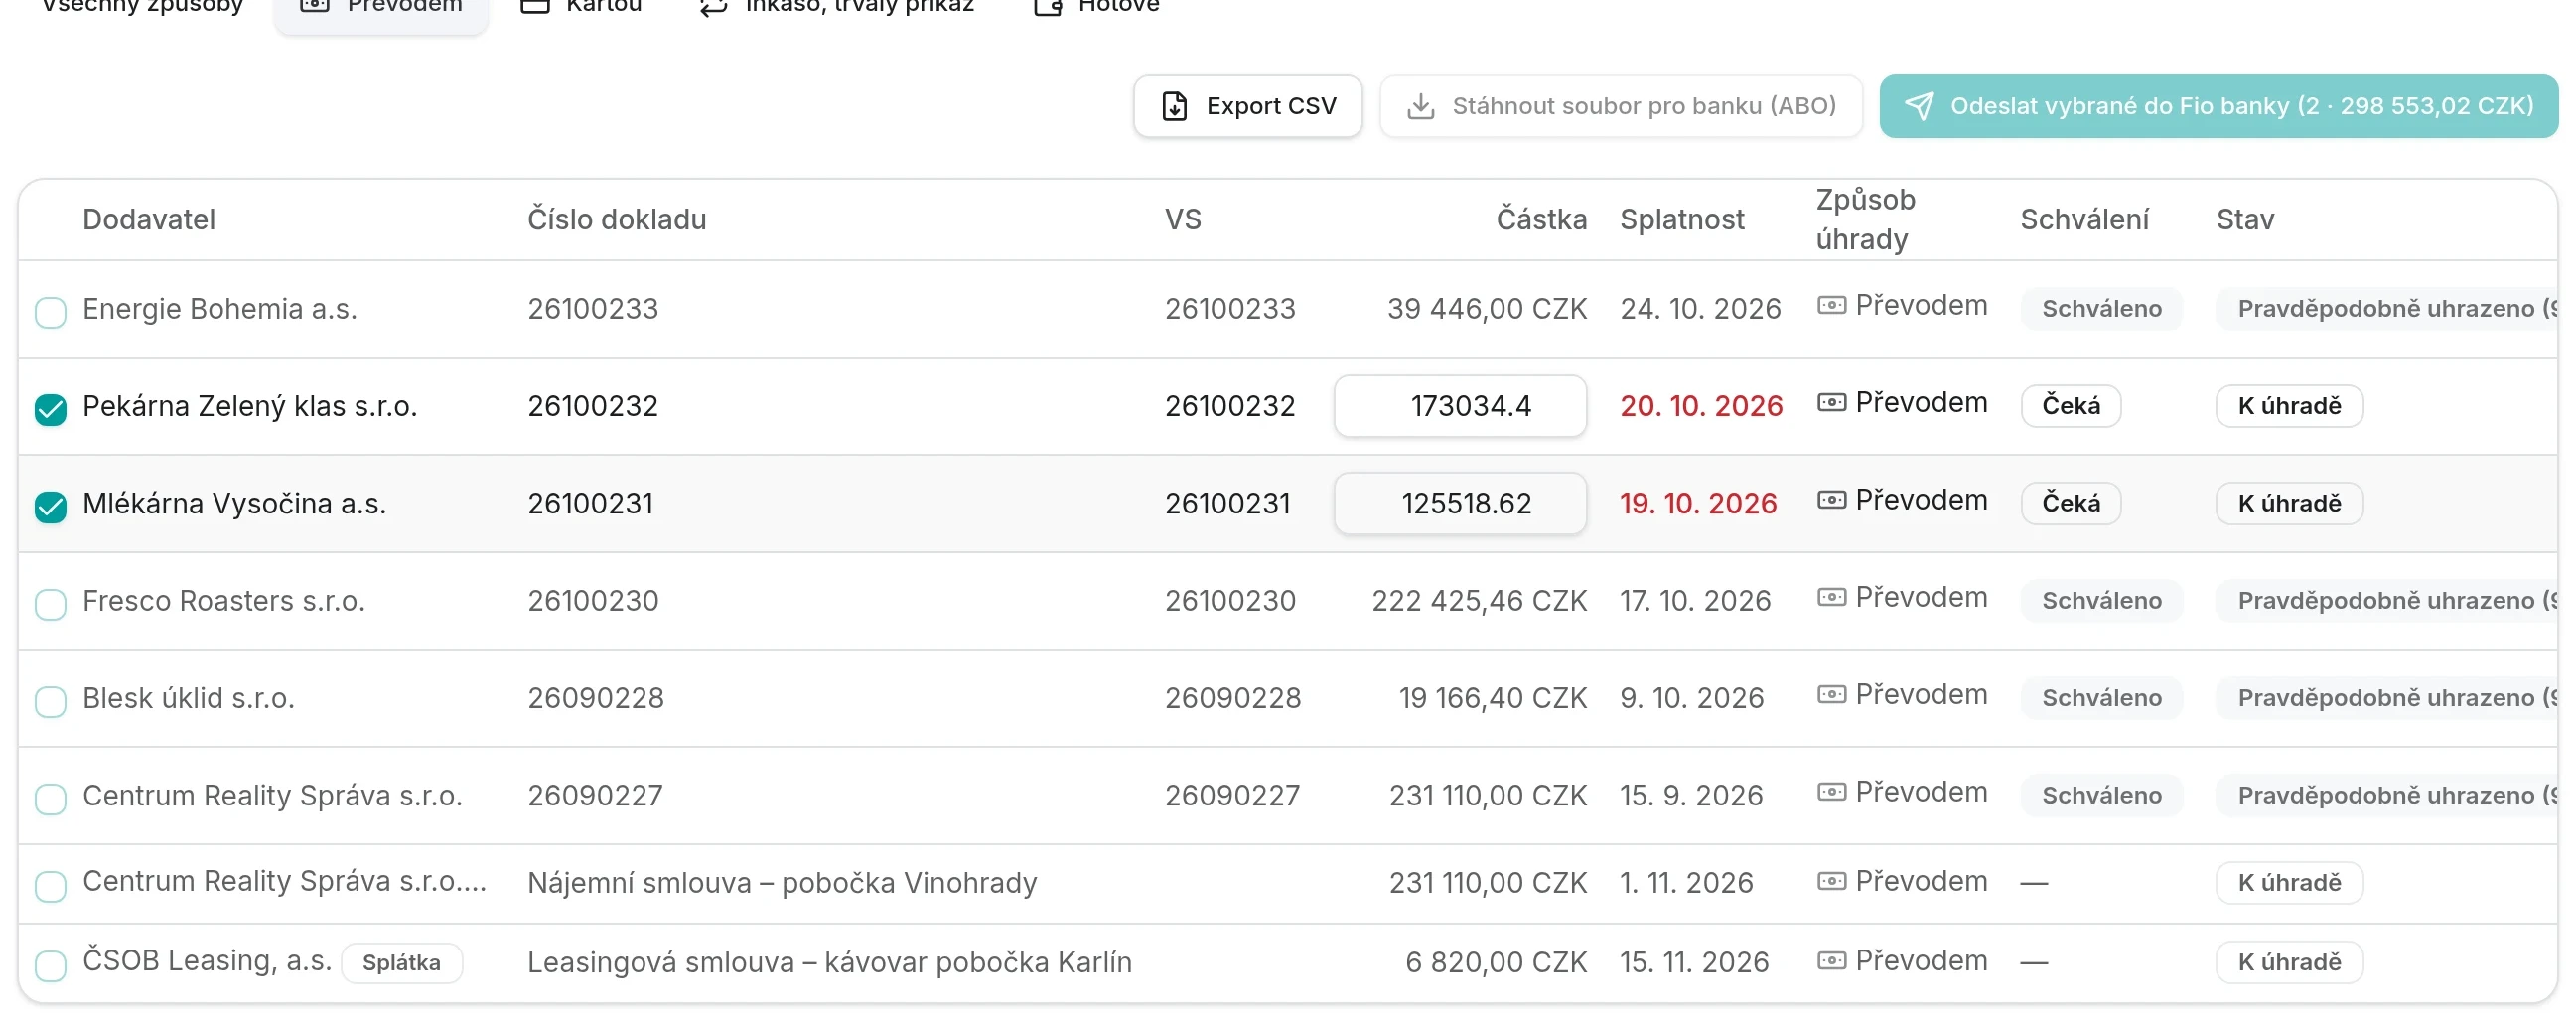Select the Fresco Roasters s.r.o. checkbox
This screenshot has height=1023, width=2576.
[x=50, y=604]
